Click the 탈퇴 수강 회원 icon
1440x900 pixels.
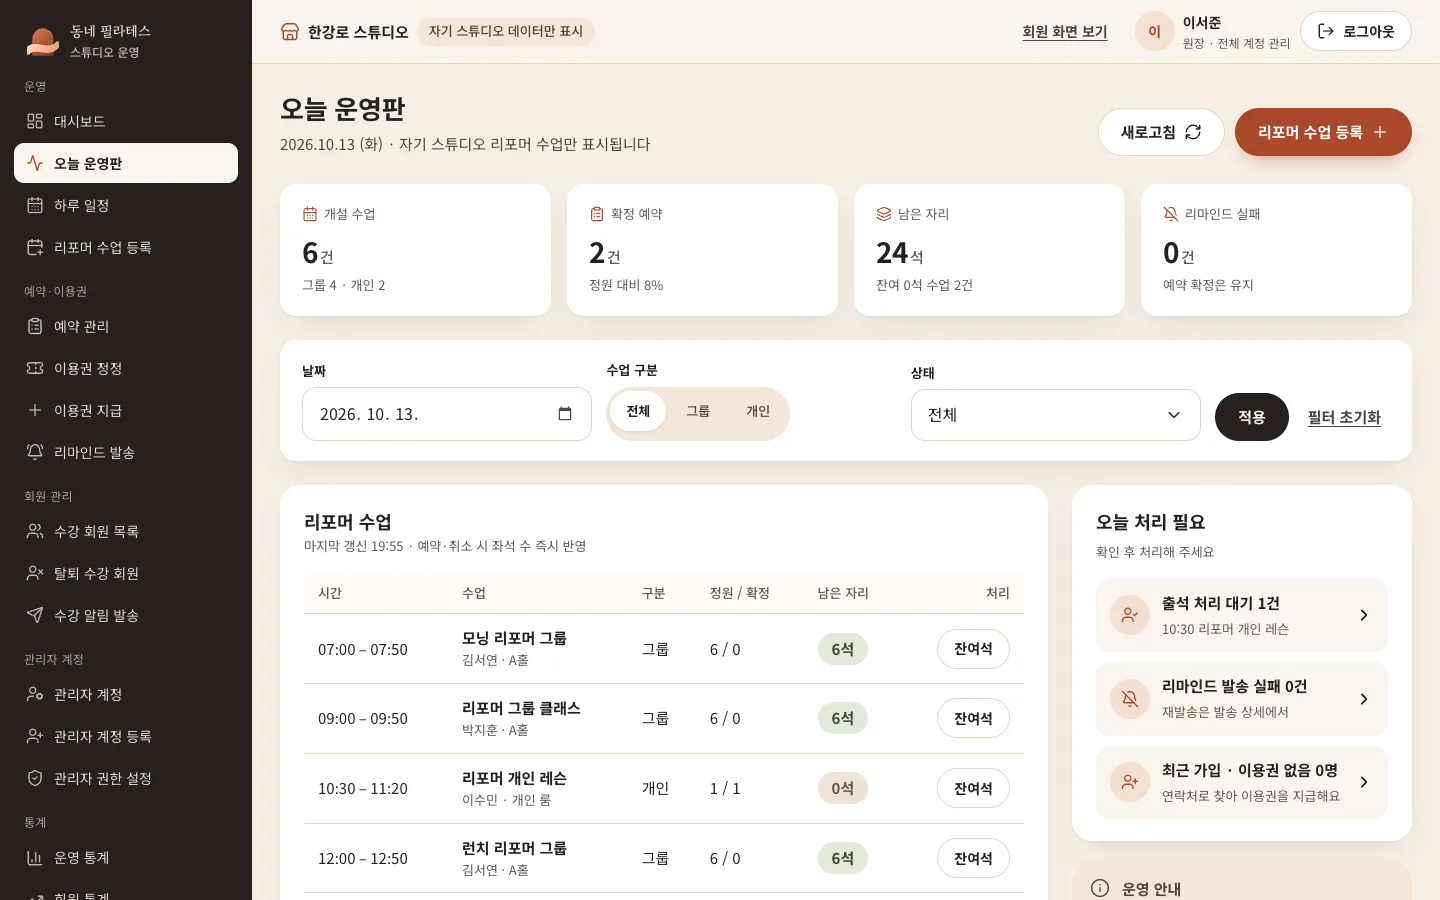point(35,573)
